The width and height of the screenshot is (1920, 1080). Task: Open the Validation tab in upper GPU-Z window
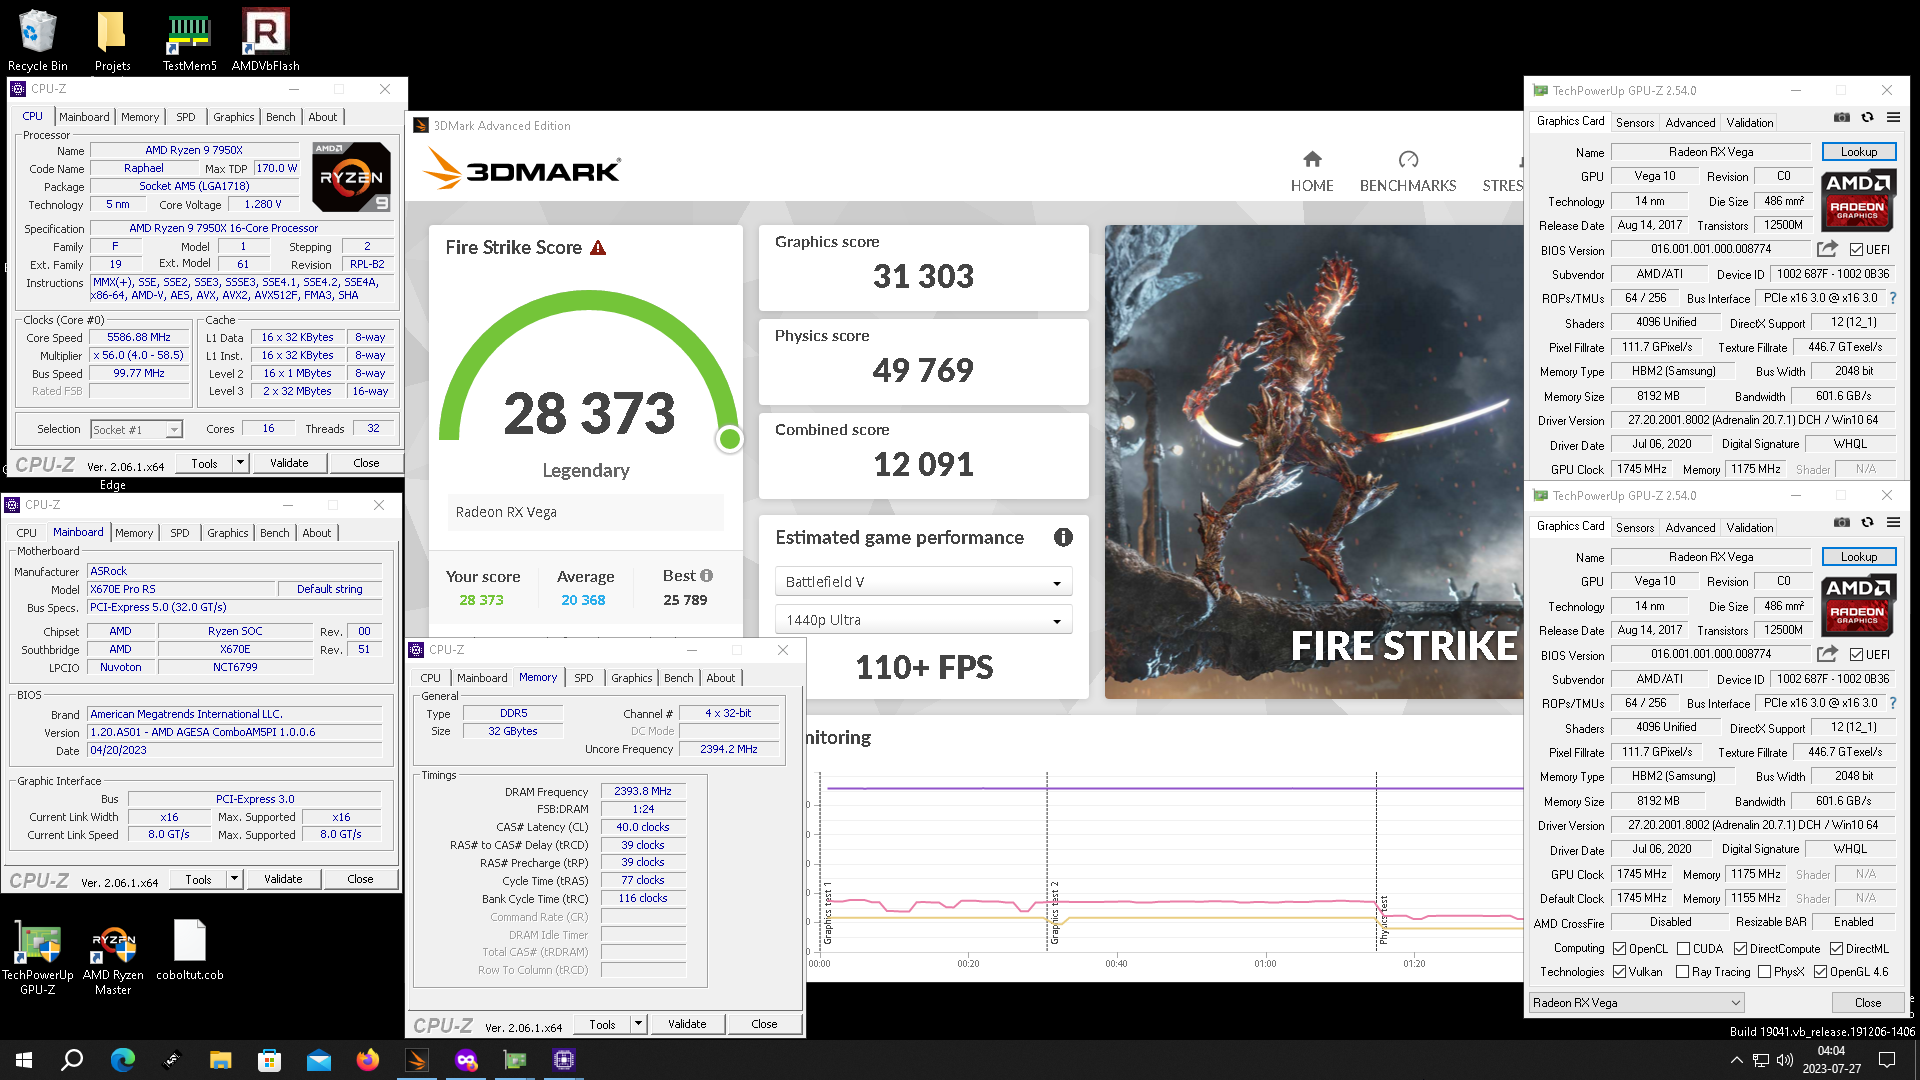point(1750,123)
